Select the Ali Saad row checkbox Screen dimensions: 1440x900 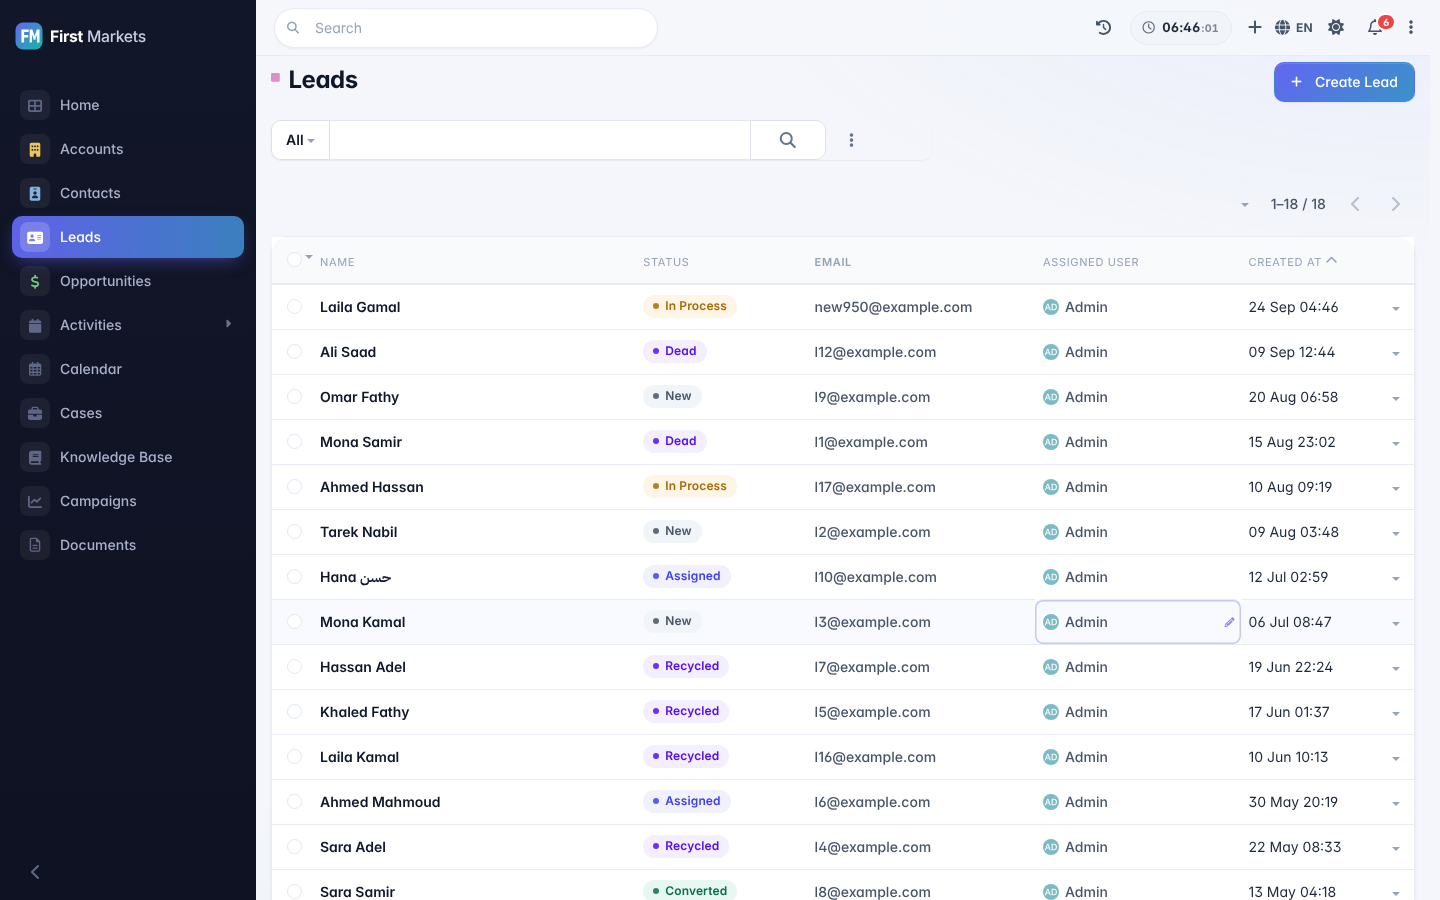[294, 352]
